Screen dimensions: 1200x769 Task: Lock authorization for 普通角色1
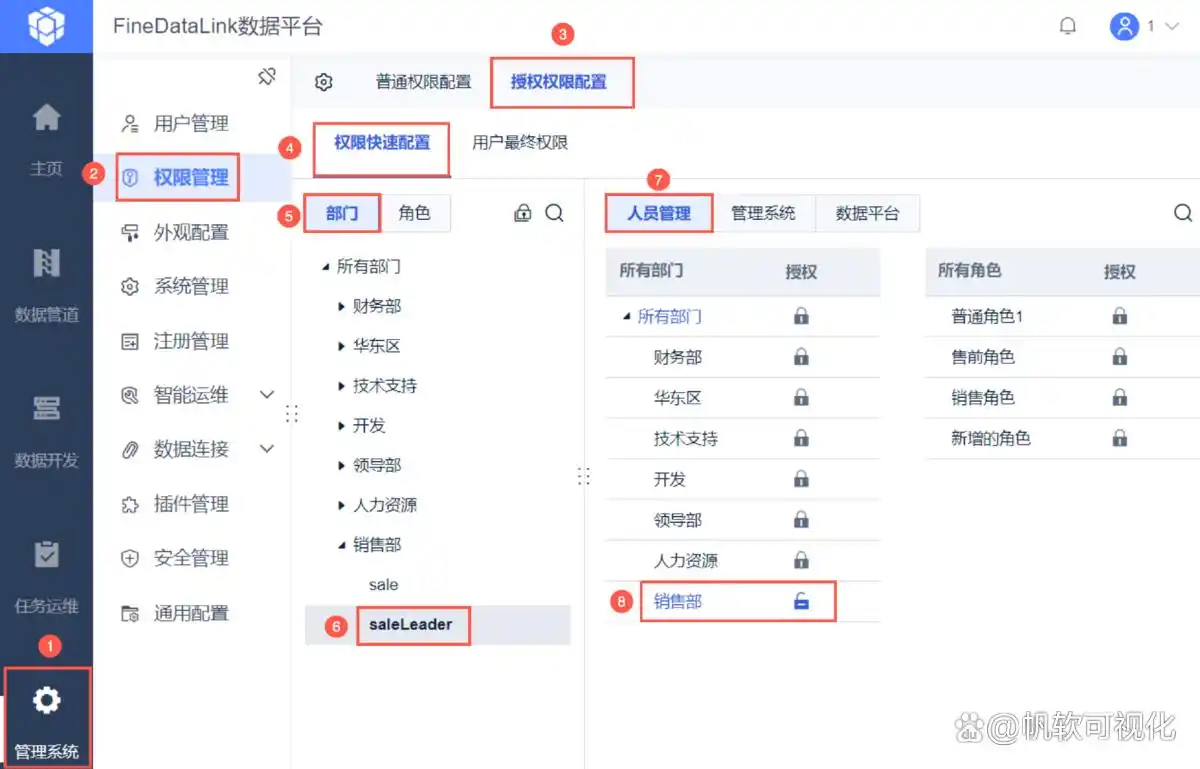(1120, 316)
